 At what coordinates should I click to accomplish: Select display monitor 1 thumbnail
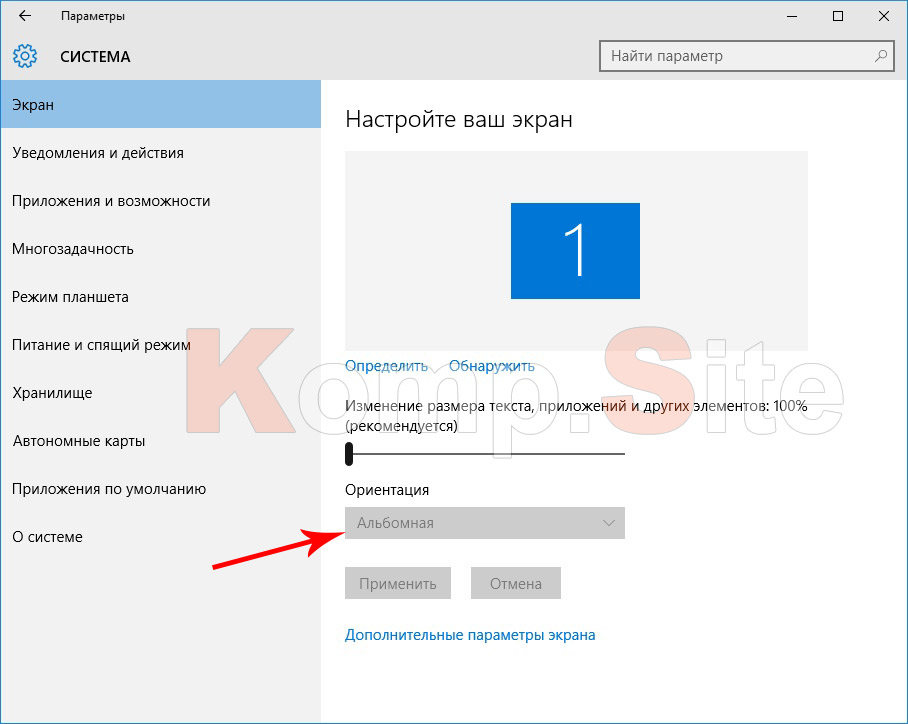tap(575, 251)
